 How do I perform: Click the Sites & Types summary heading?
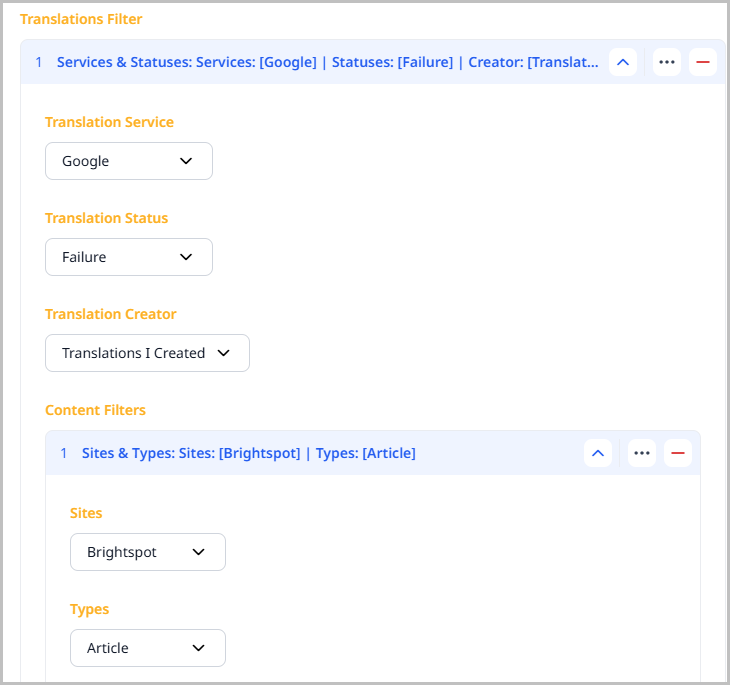point(249,453)
